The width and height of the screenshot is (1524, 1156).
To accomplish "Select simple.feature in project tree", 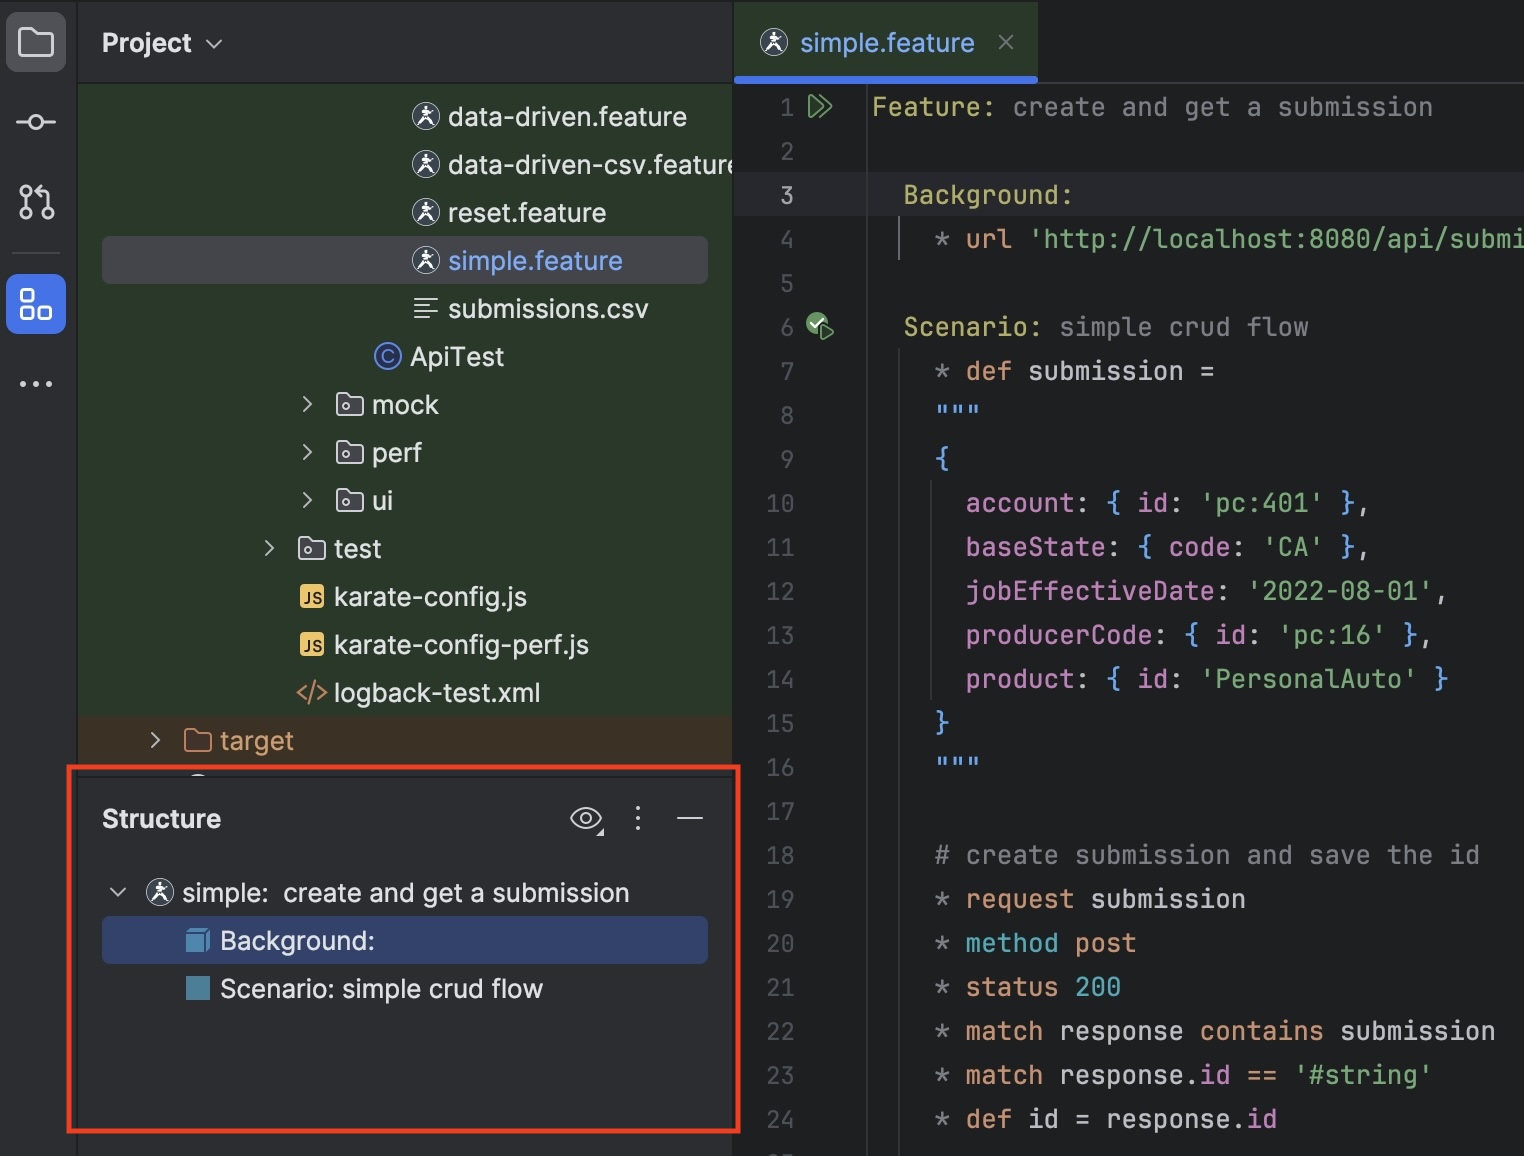I will 405,261.
